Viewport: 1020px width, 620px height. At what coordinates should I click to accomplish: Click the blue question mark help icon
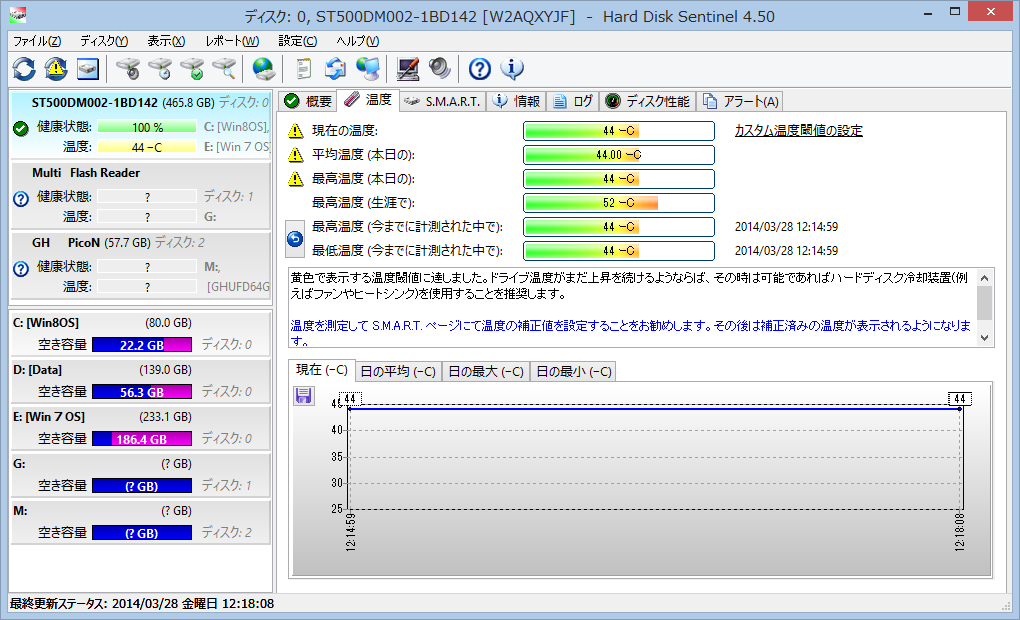479,68
